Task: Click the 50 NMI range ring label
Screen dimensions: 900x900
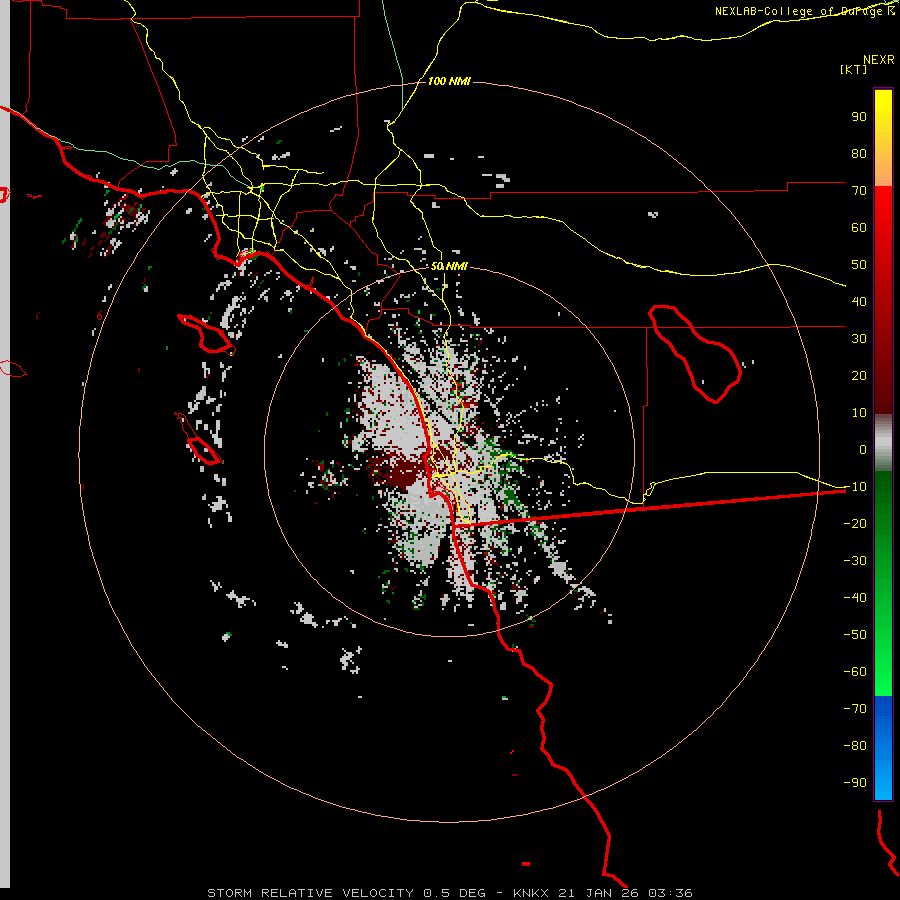Action: [x=449, y=266]
